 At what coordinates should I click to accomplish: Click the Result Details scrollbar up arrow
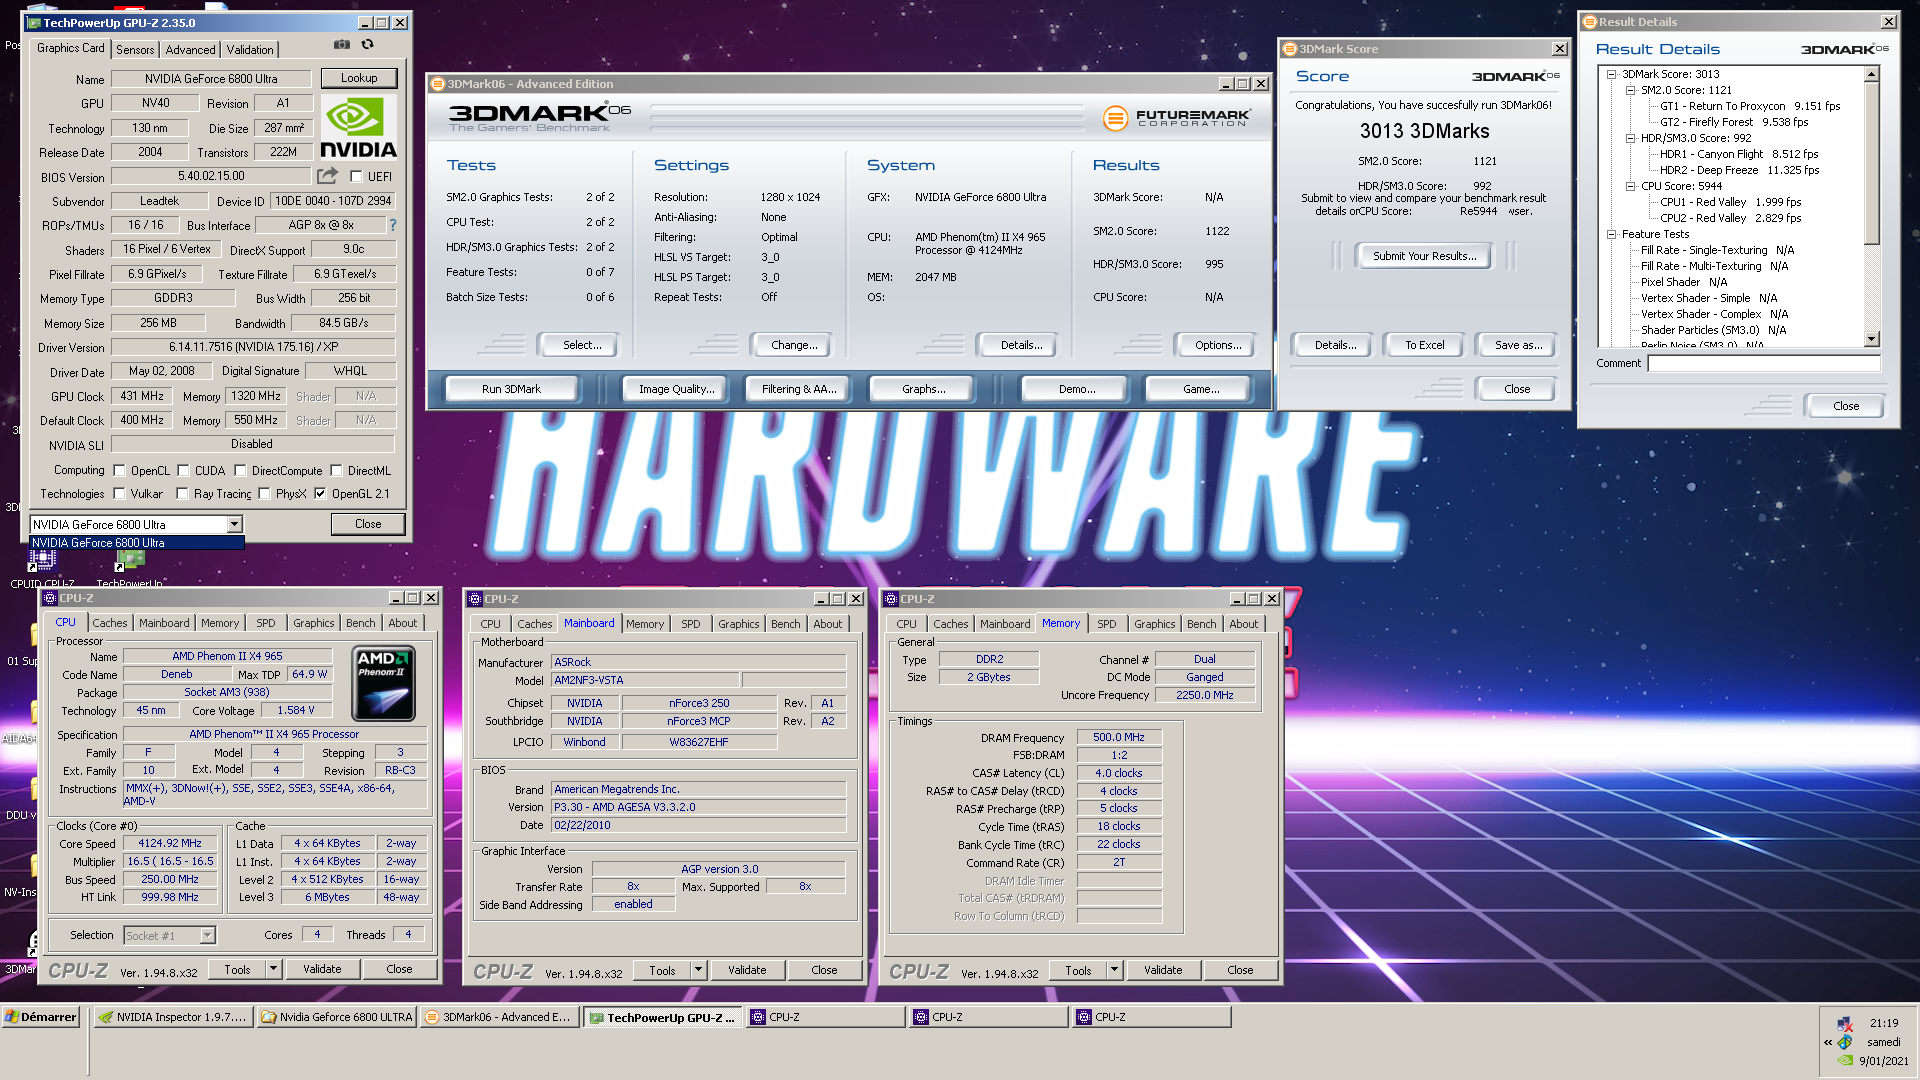point(1872,74)
